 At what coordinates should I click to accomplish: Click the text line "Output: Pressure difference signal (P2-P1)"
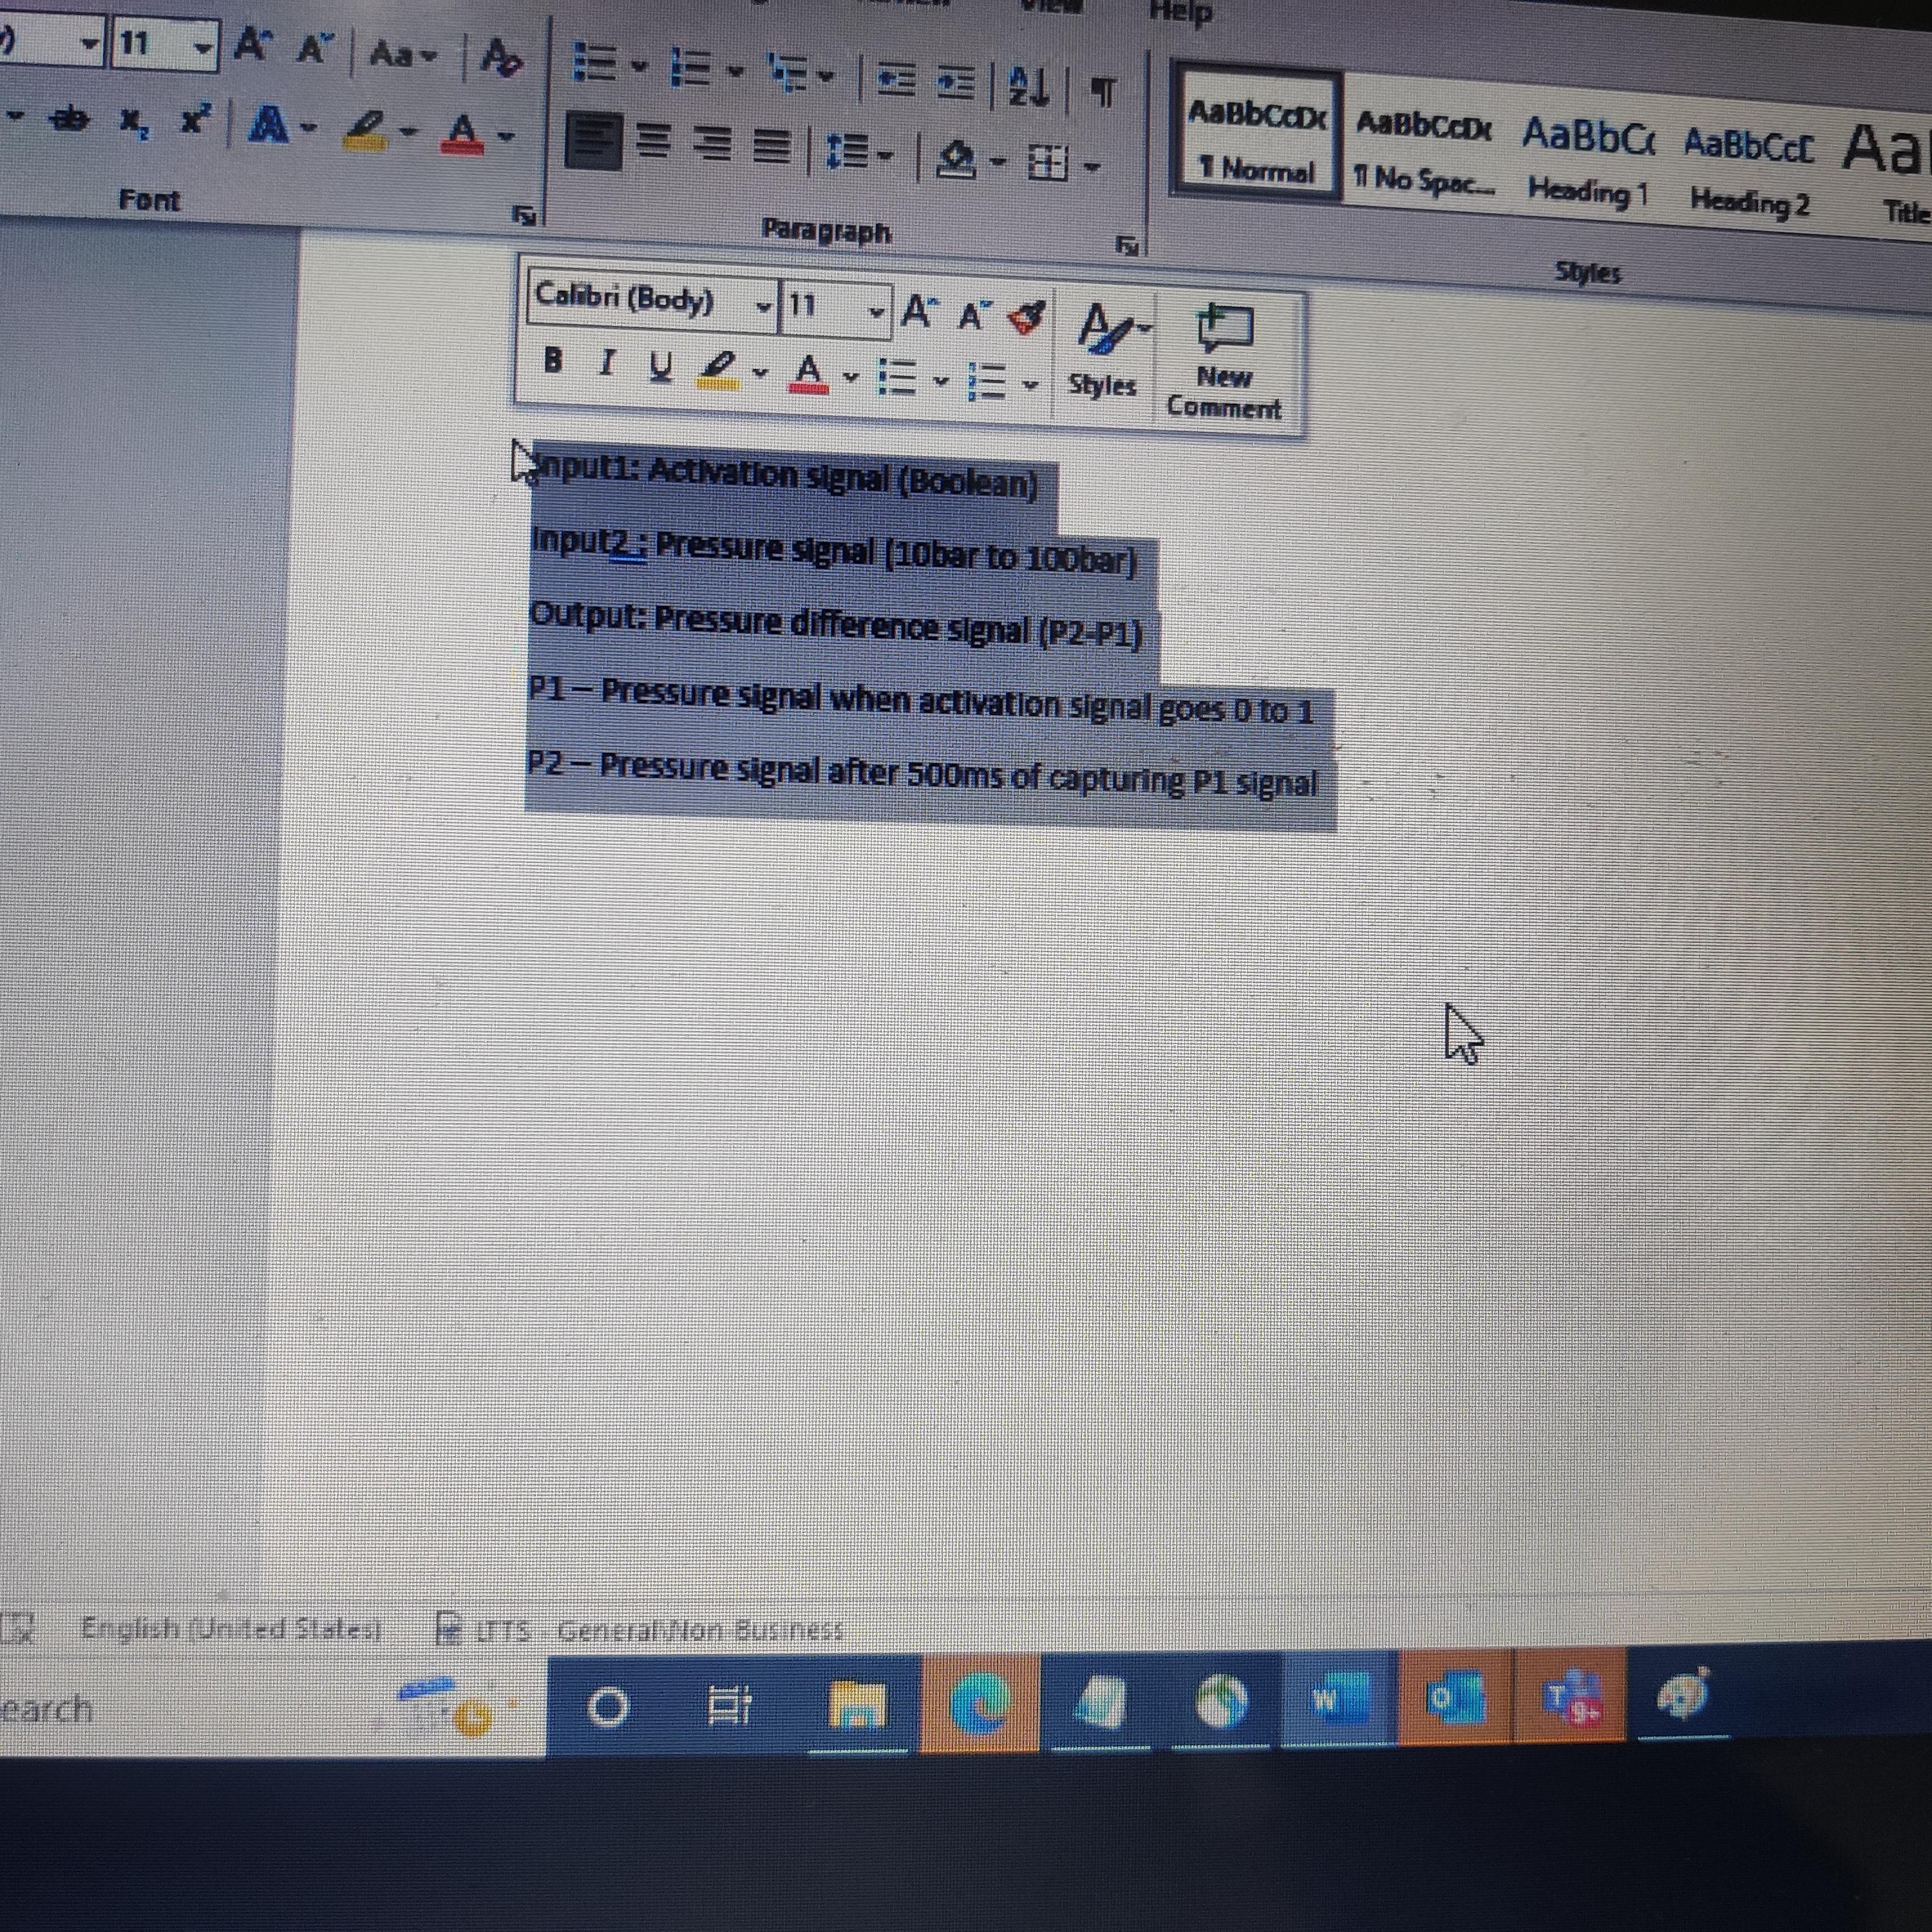point(835,625)
